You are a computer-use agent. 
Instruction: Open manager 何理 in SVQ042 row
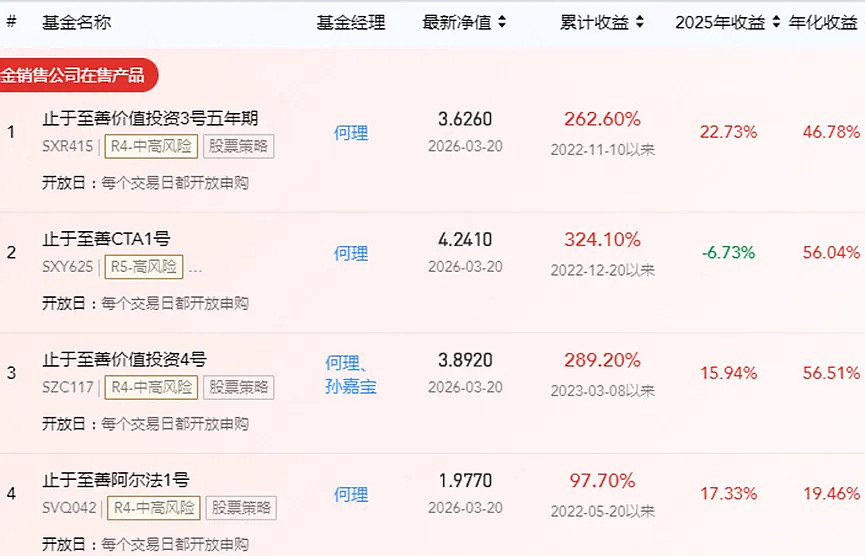pyautogui.click(x=351, y=495)
